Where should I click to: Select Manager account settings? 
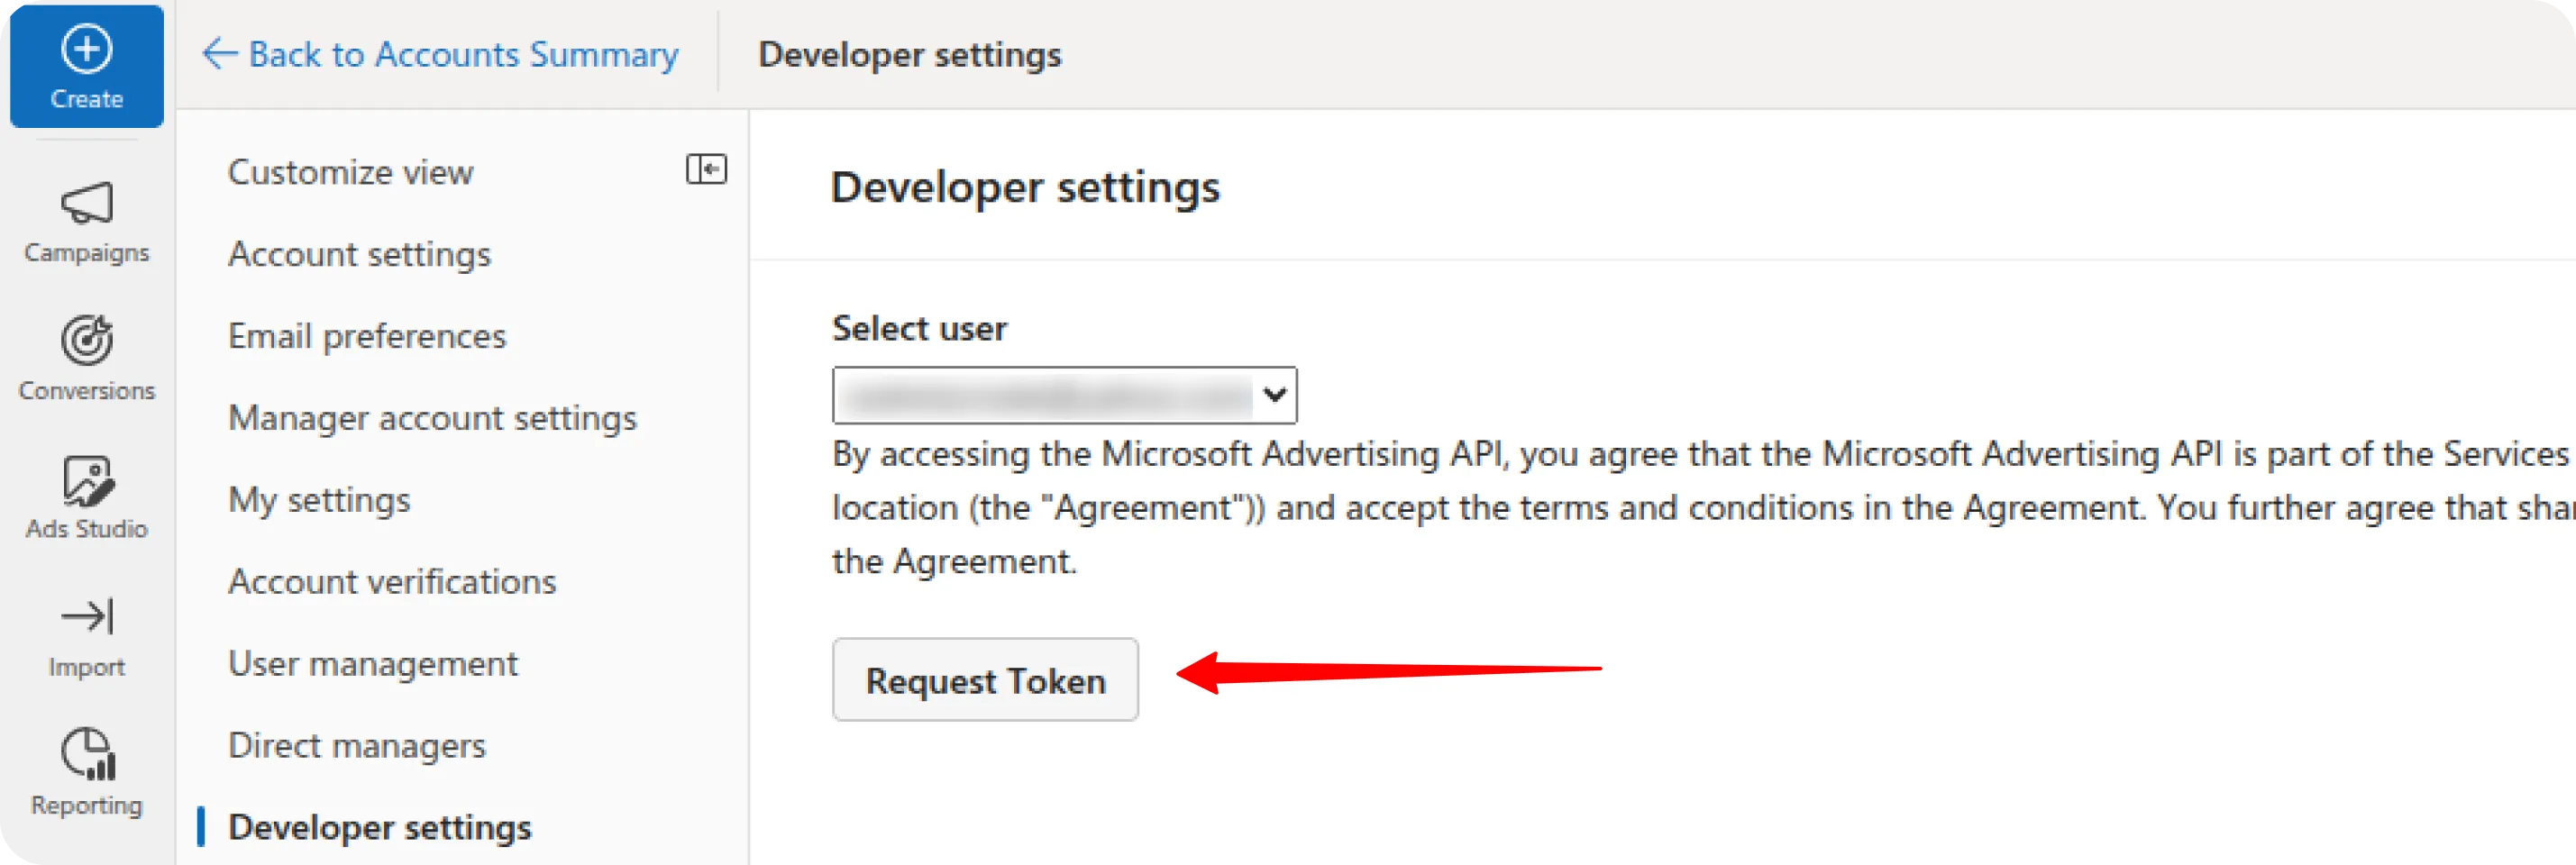point(431,418)
